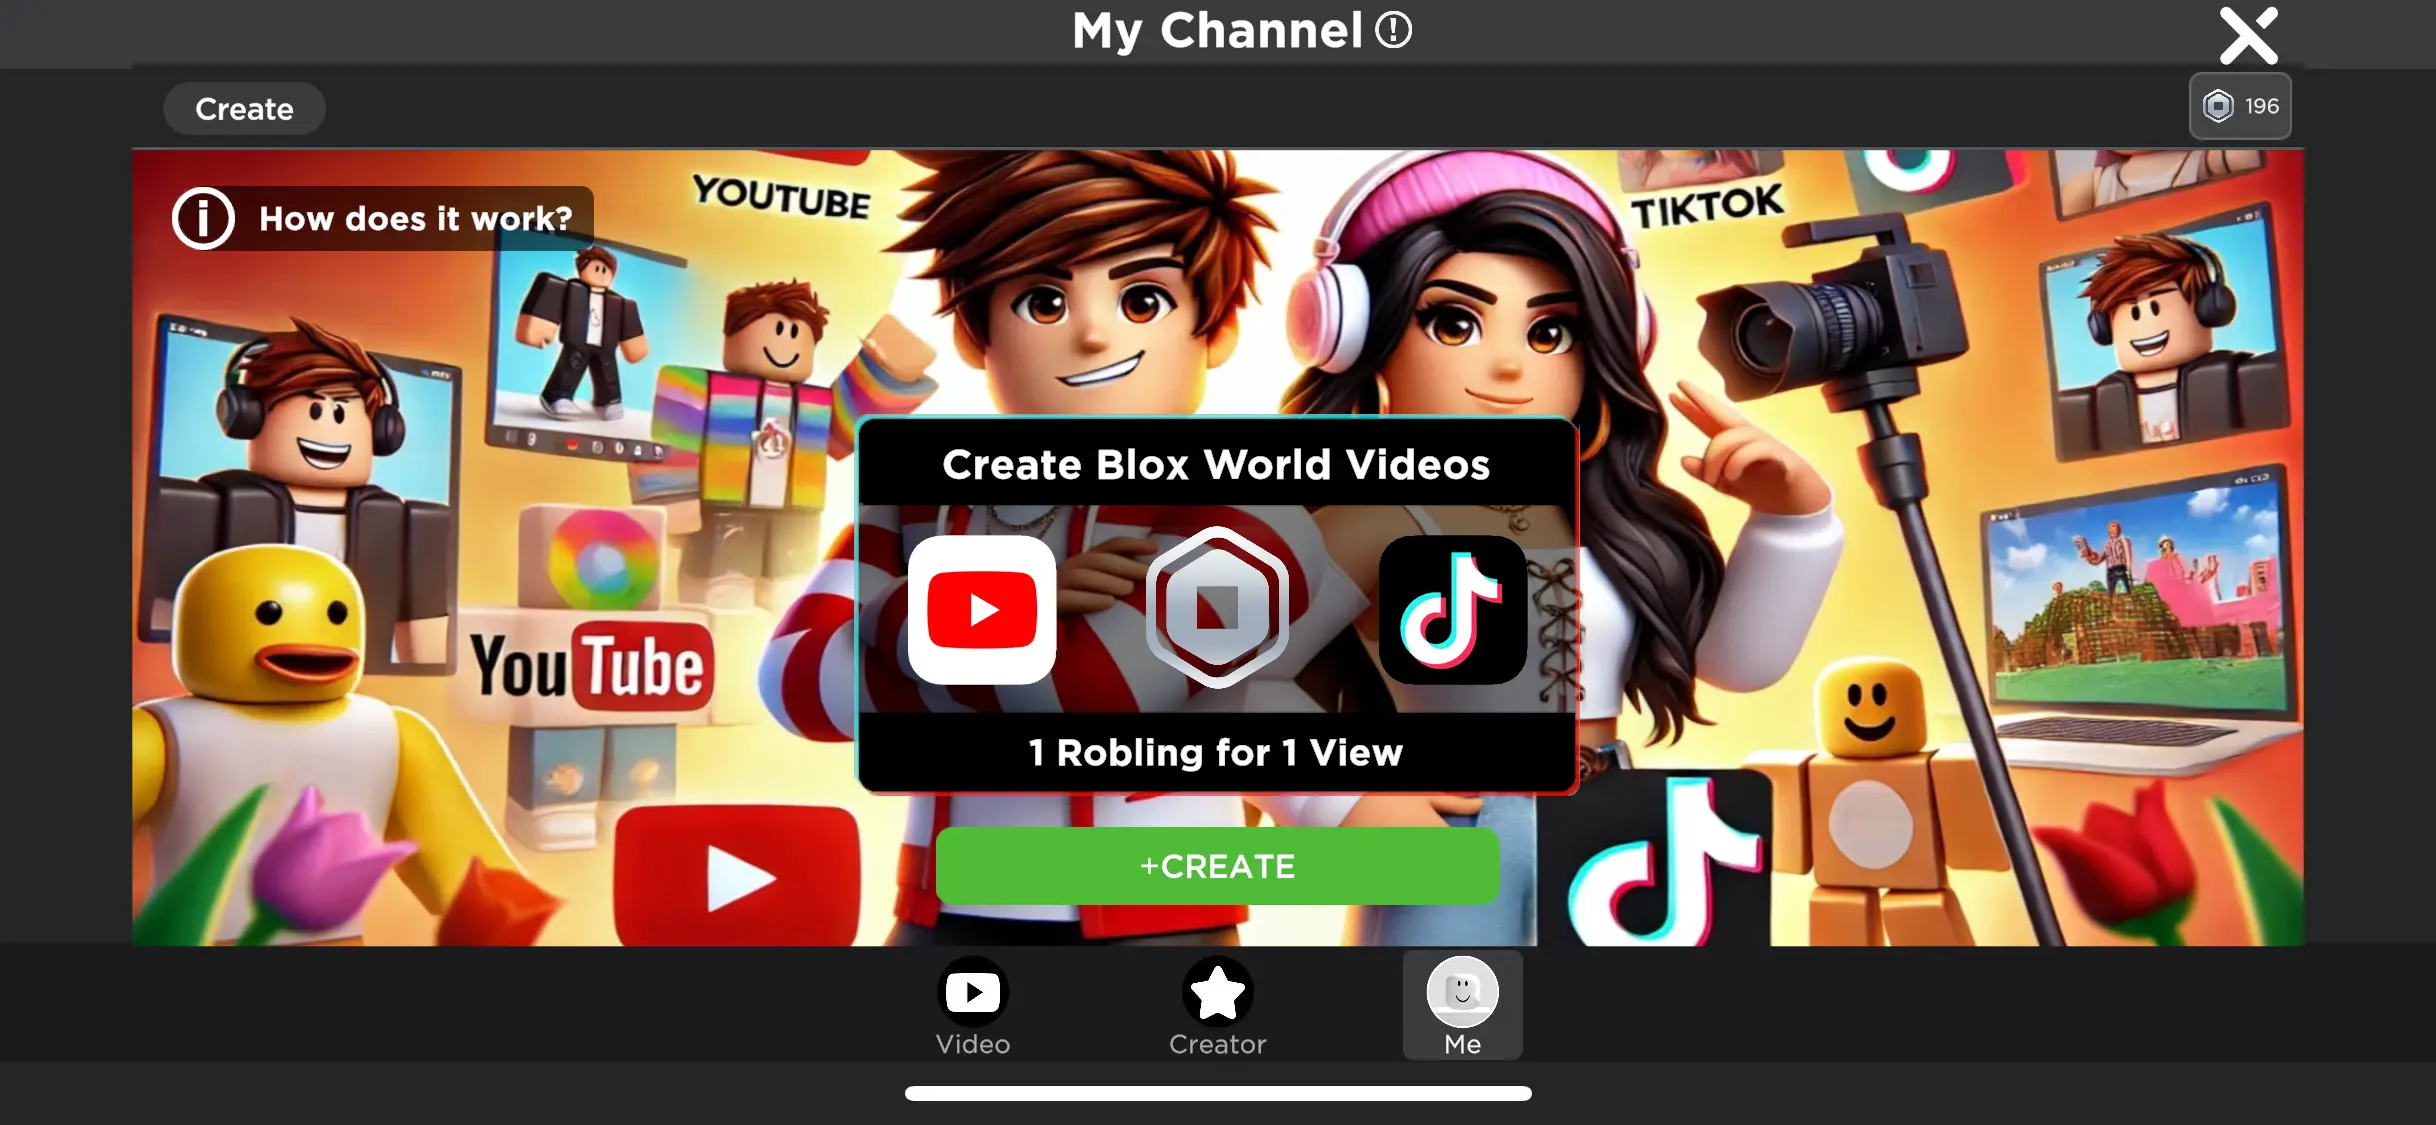Viewport: 2436px width, 1125px height.
Task: Tap the home indicator bar at bottom
Action: tap(1218, 1093)
